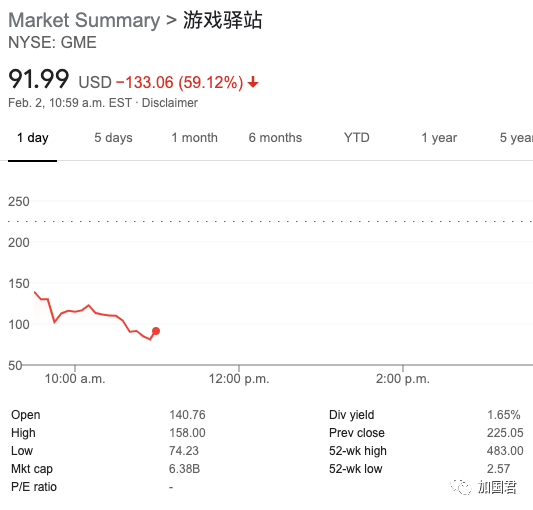Click the red down arrow icon
533x510 pixels.
click(253, 82)
